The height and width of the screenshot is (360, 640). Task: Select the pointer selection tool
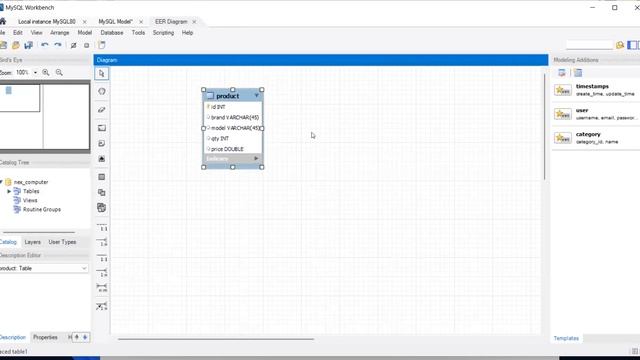102,73
